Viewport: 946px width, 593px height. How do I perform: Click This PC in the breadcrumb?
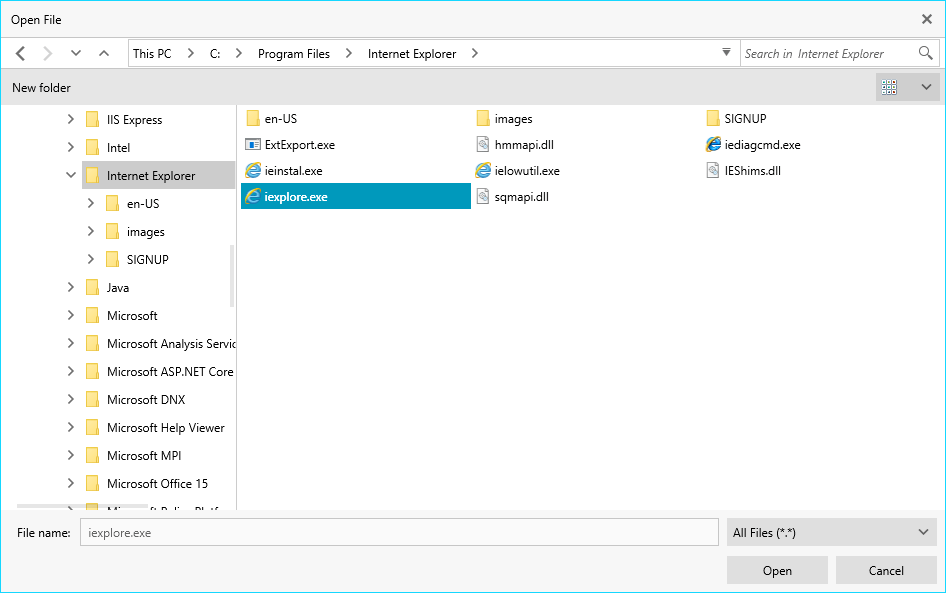coord(152,54)
